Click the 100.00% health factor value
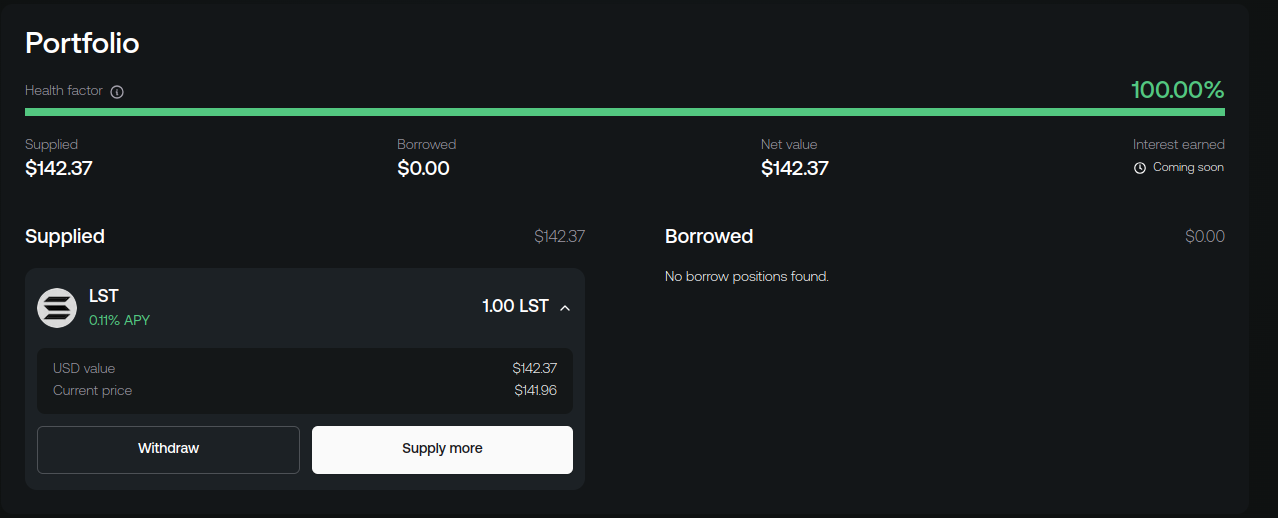Image resolution: width=1278 pixels, height=518 pixels. point(1177,90)
